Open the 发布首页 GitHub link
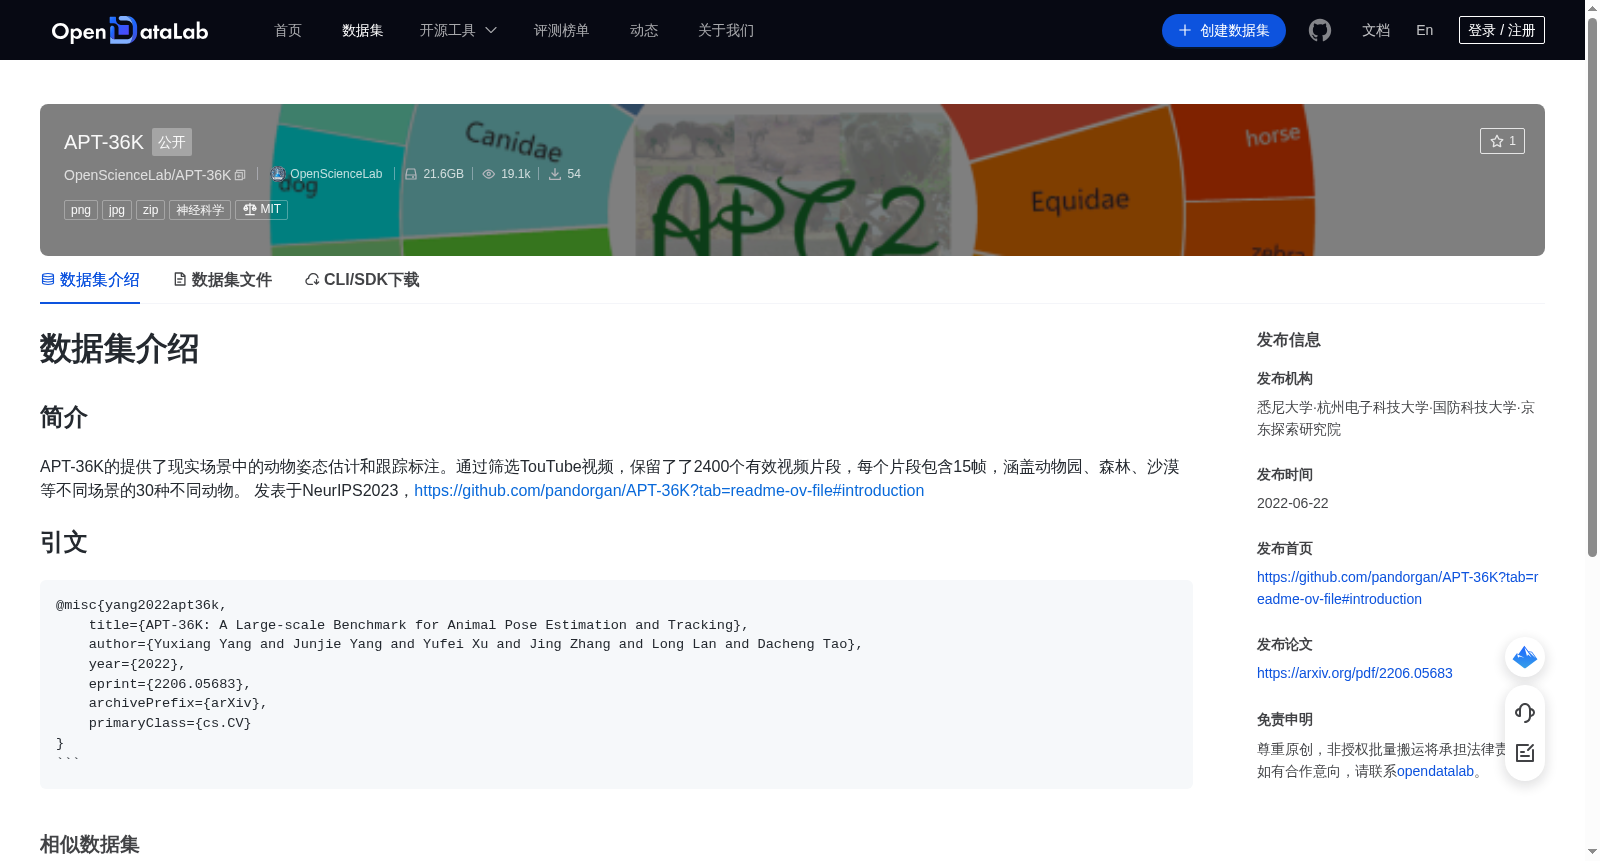The height and width of the screenshot is (861, 1600). pos(1397,588)
